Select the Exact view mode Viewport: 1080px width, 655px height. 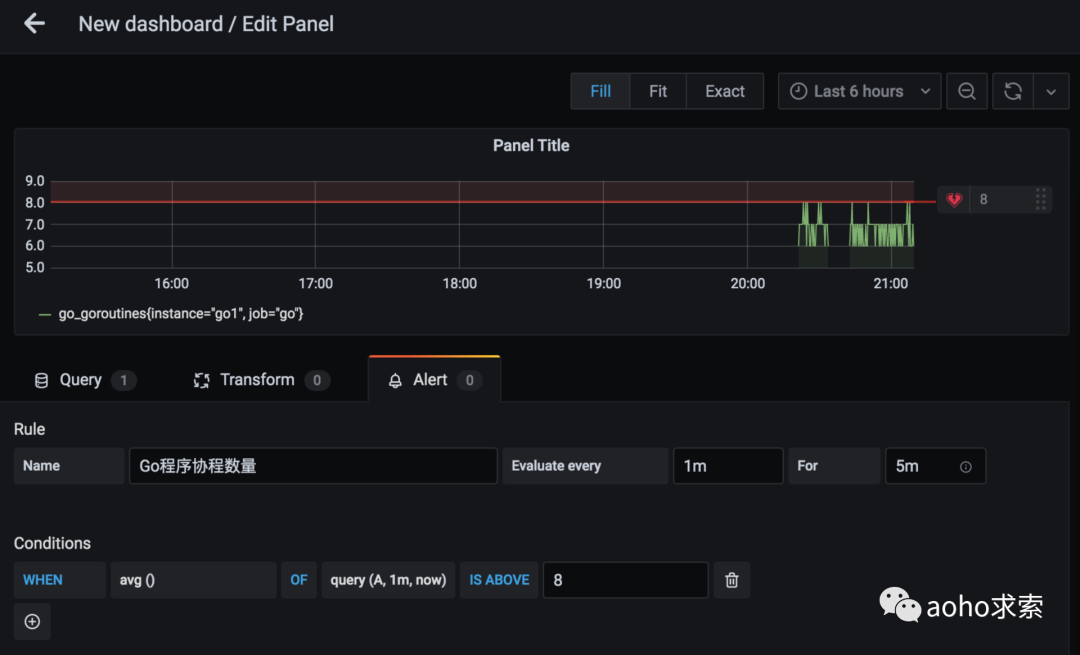(x=724, y=91)
